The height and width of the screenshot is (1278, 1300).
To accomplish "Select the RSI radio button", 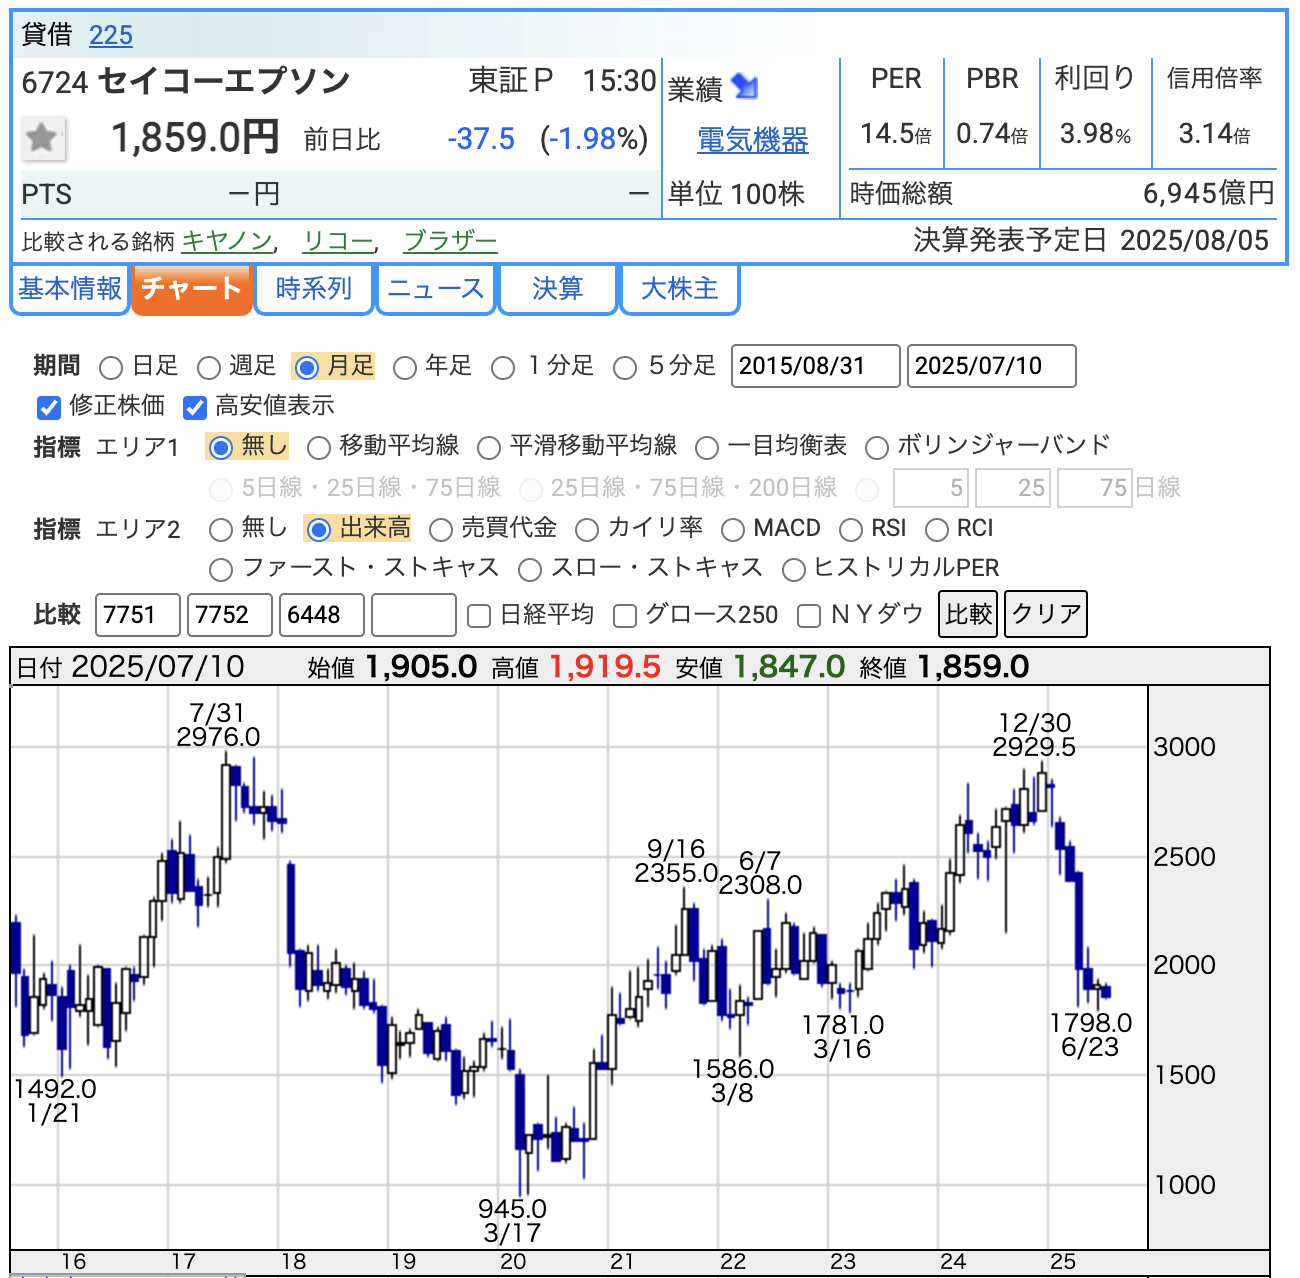I will (851, 529).
